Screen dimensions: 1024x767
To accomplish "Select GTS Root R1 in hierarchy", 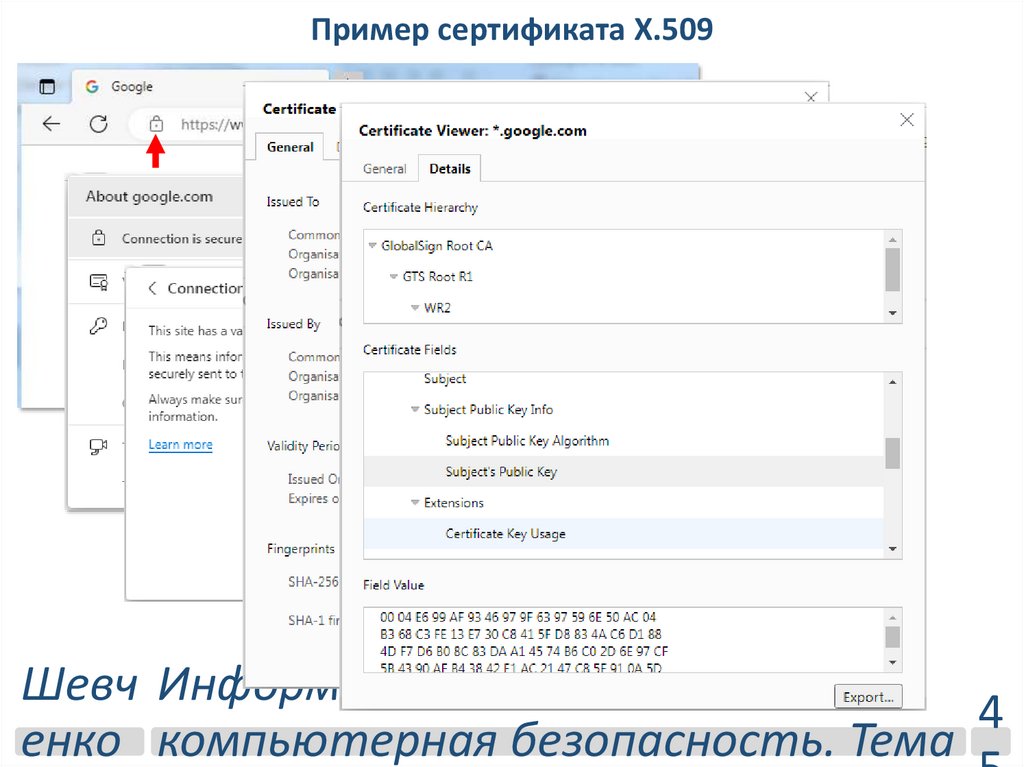I will pyautogui.click(x=438, y=276).
